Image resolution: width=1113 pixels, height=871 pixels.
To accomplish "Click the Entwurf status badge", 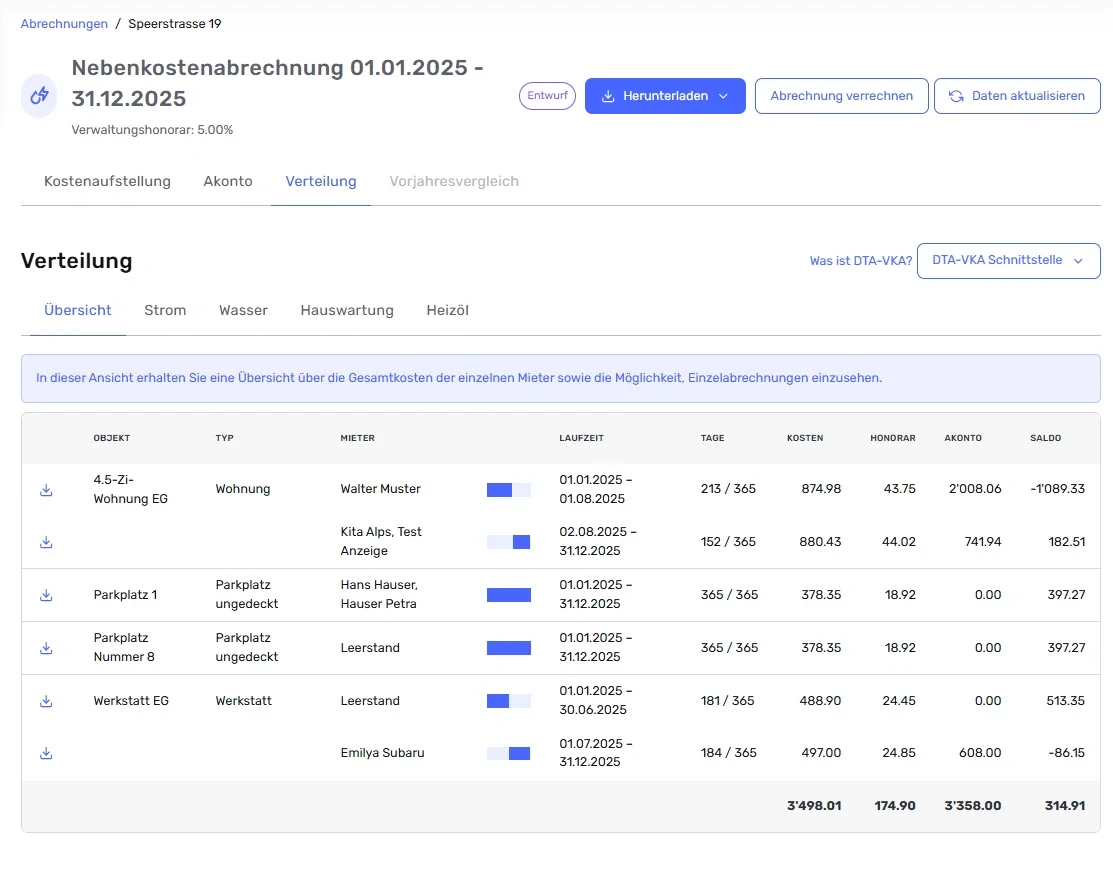I will coord(547,96).
